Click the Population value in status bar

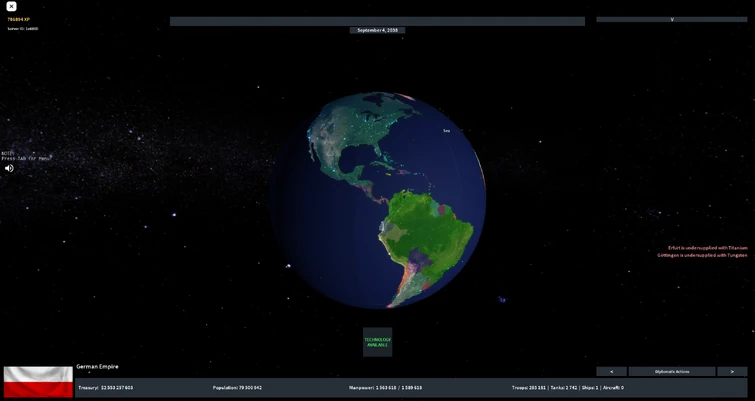pyautogui.click(x=237, y=388)
